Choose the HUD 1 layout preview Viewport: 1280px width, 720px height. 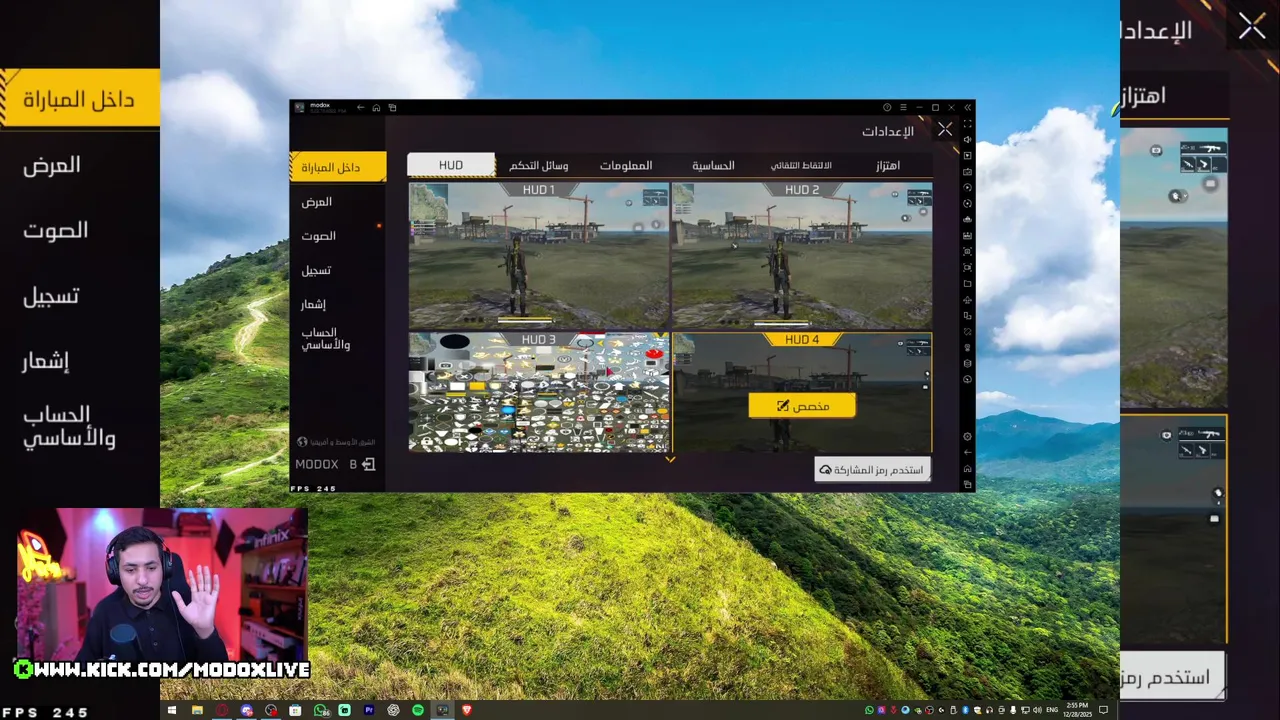point(538,255)
